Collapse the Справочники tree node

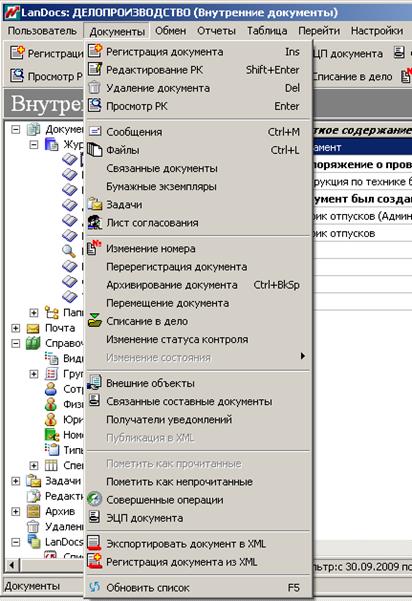pos(15,343)
